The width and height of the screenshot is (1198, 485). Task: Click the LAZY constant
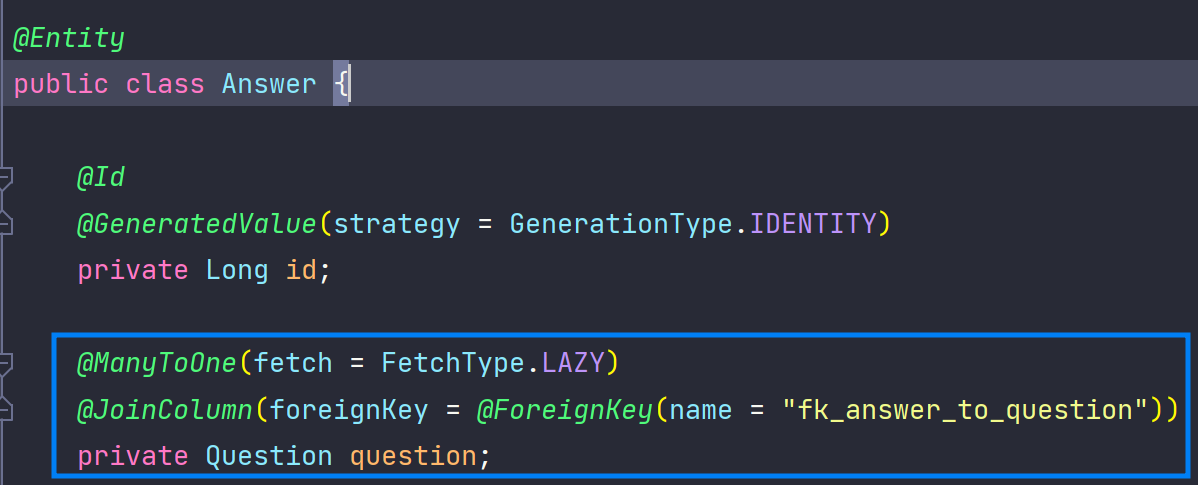(572, 364)
